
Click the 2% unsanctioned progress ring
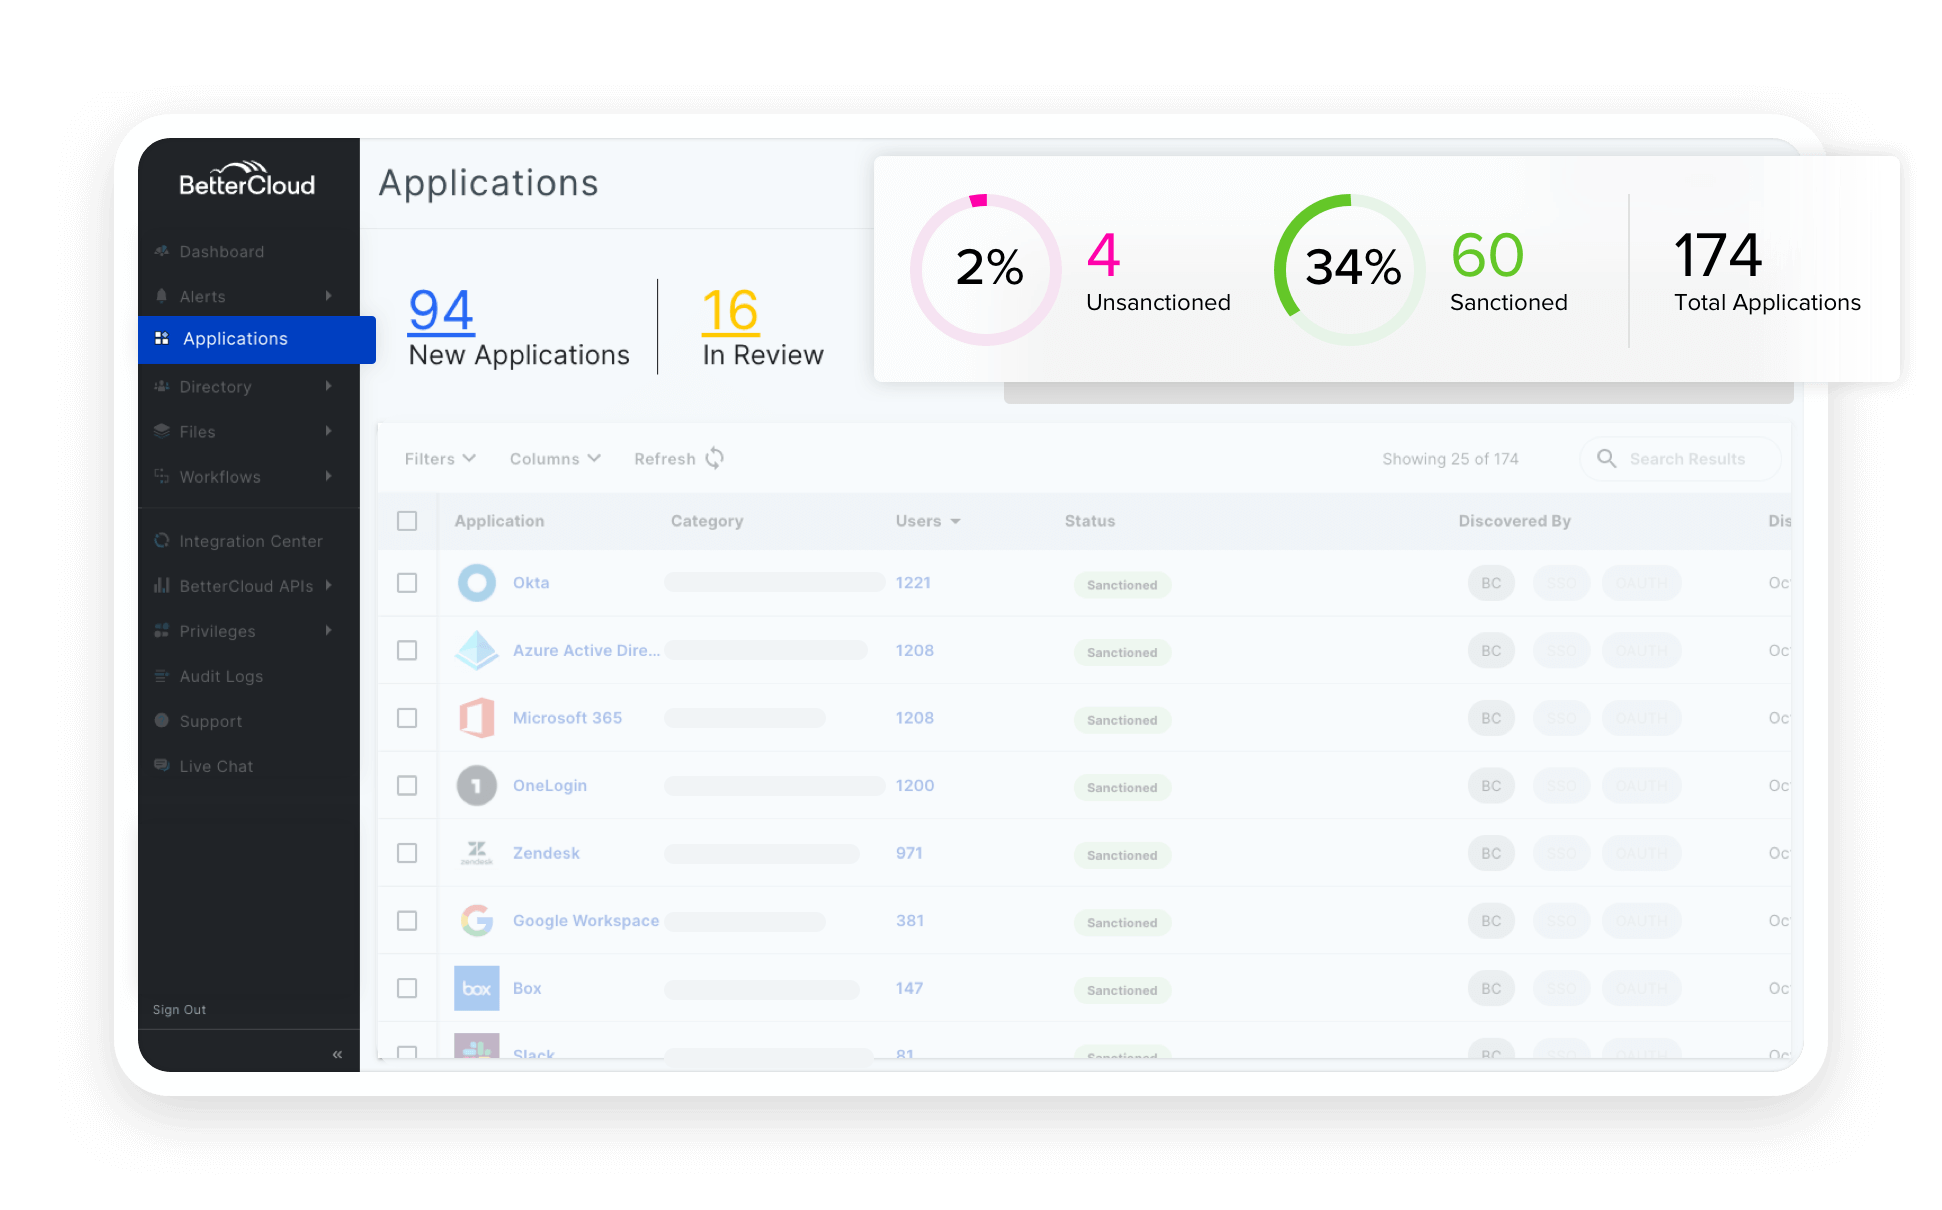coord(985,269)
